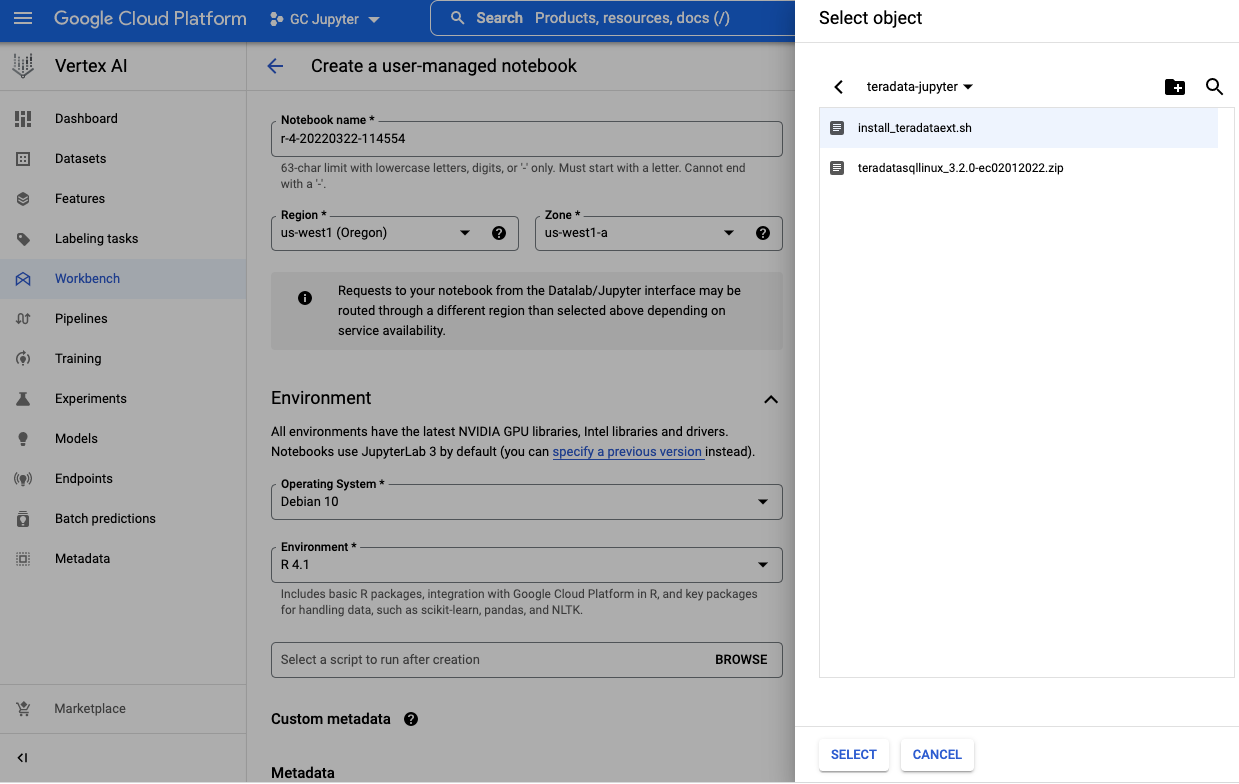Open the Operating System dropdown
The image size is (1239, 784).
tap(764, 501)
